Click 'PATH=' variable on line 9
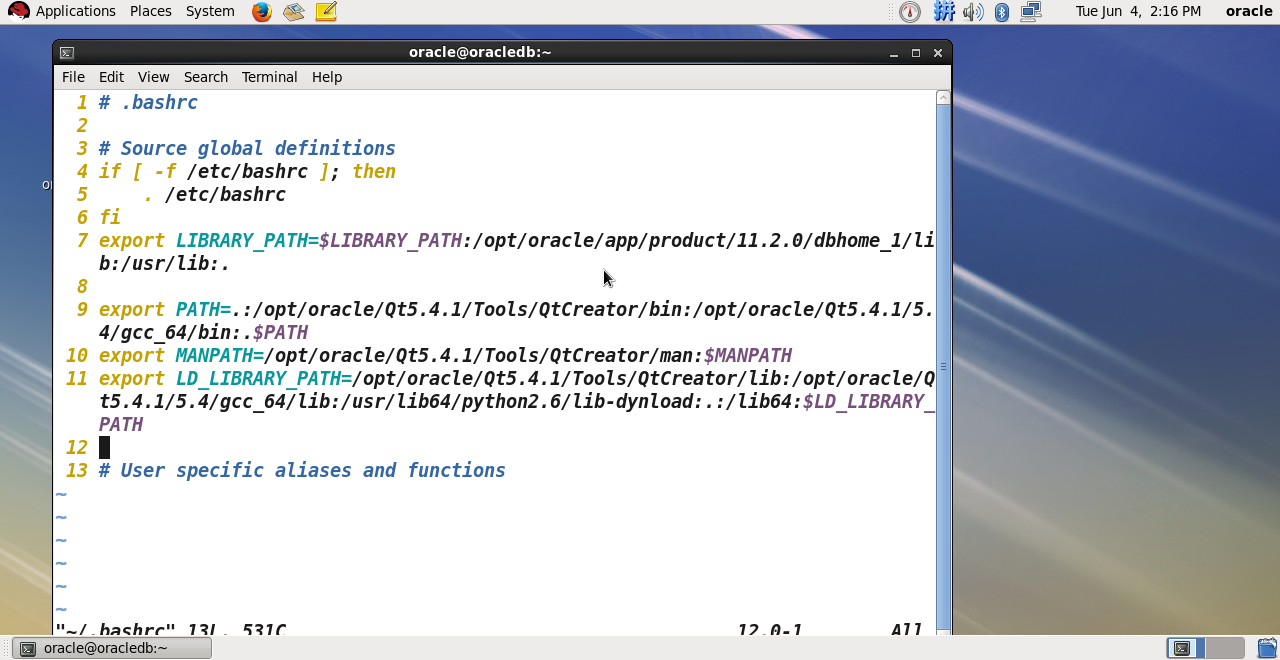Image resolution: width=1280 pixels, height=660 pixels. click(x=203, y=309)
